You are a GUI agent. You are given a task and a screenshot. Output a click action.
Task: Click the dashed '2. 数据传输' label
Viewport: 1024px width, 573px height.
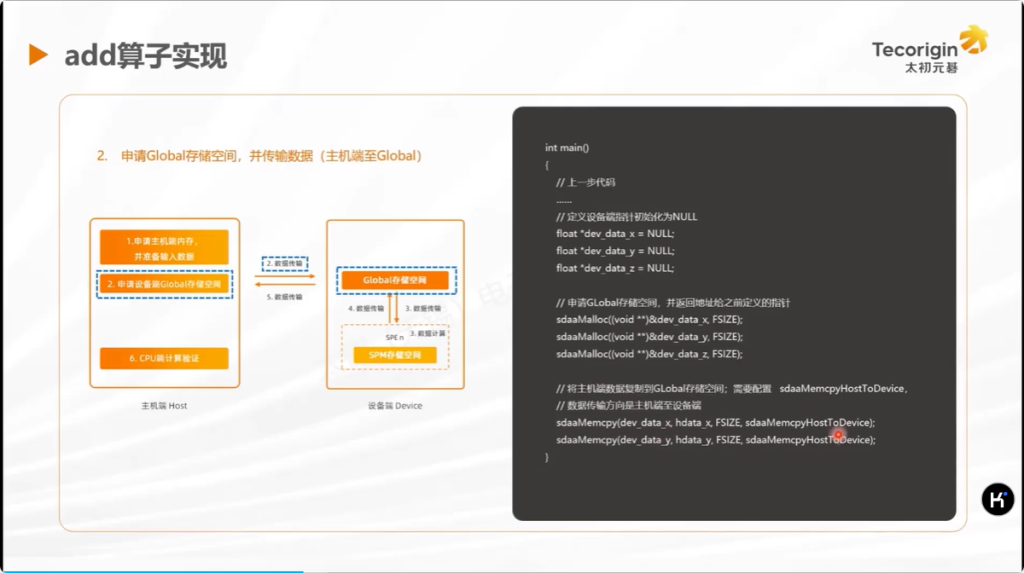[x=283, y=264]
